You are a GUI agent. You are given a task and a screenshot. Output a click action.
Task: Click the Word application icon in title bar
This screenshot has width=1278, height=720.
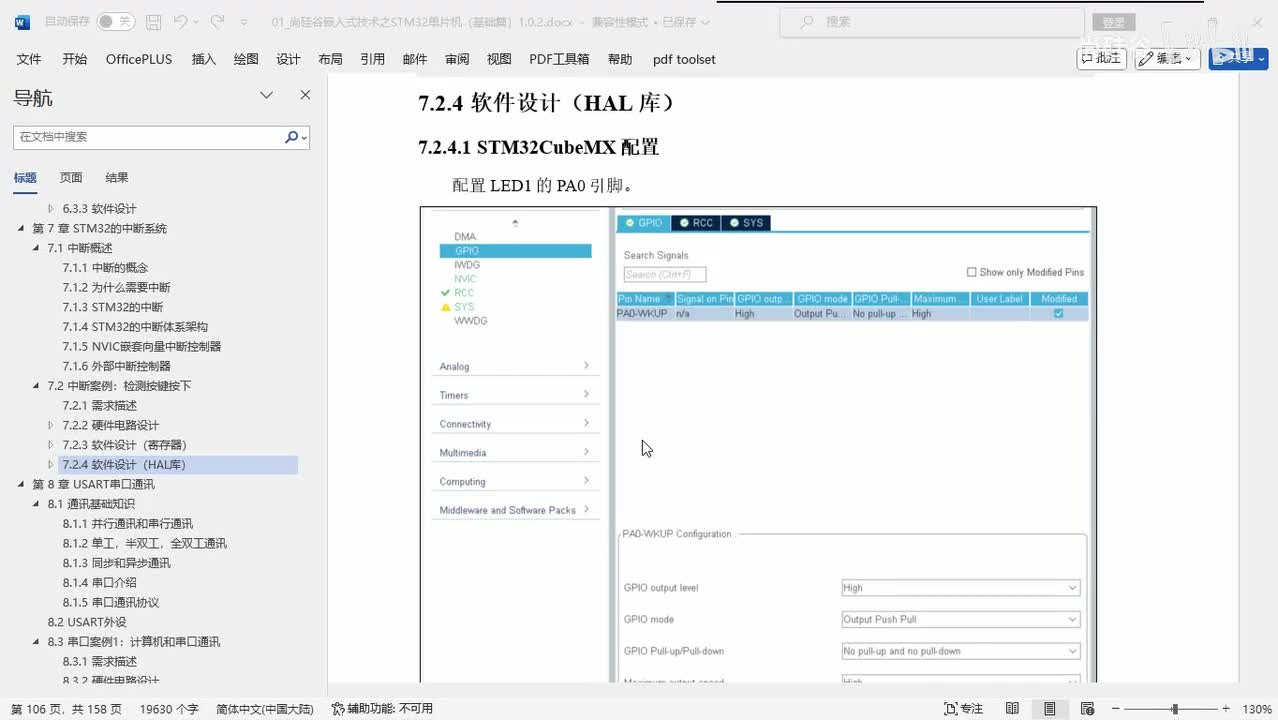pyautogui.click(x=22, y=21)
